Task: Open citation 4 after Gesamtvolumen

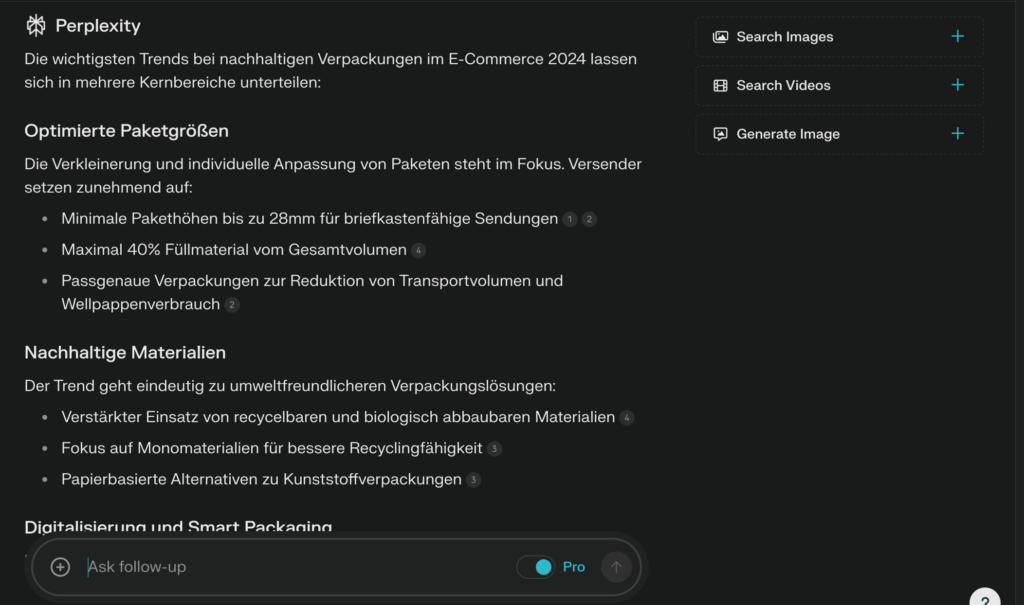Action: point(418,250)
